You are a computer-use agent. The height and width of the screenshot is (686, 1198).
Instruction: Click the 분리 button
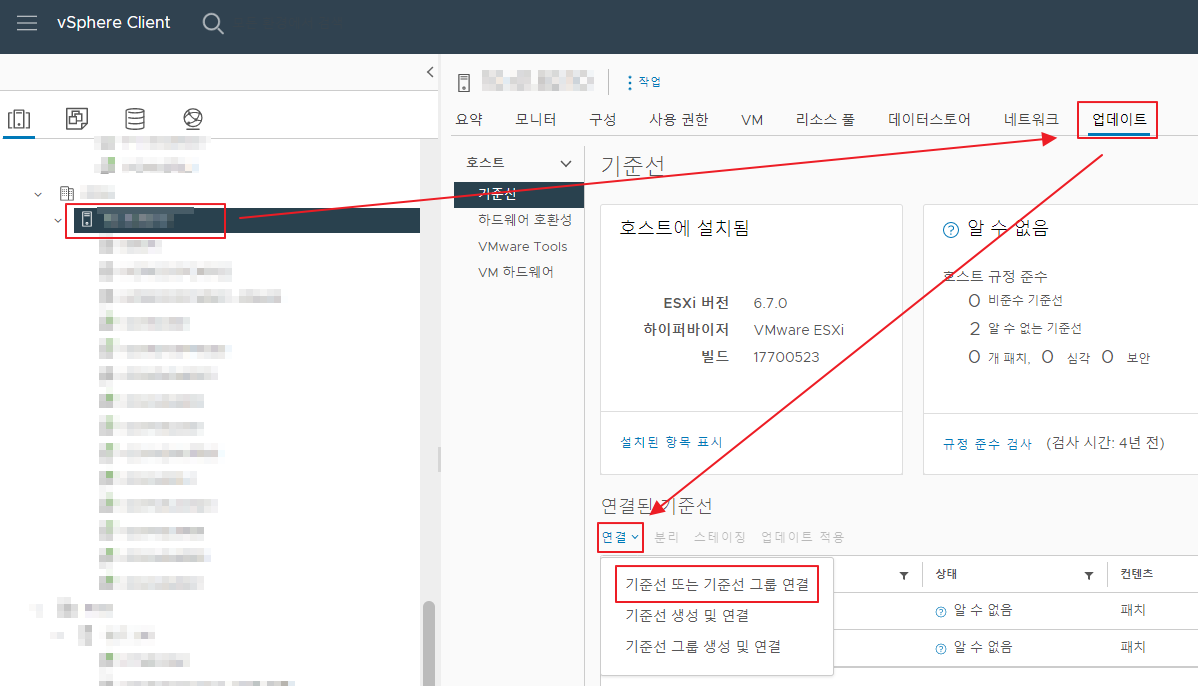(x=666, y=537)
